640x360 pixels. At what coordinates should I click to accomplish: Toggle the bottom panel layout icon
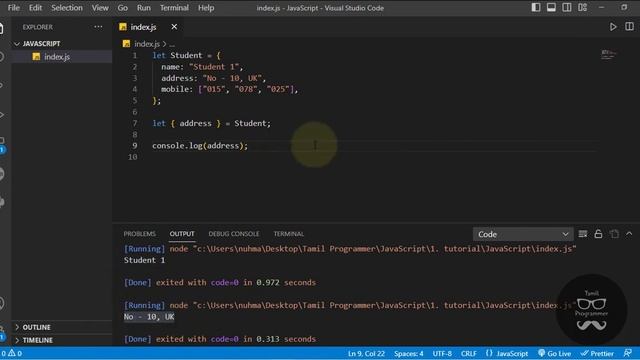(551, 7)
